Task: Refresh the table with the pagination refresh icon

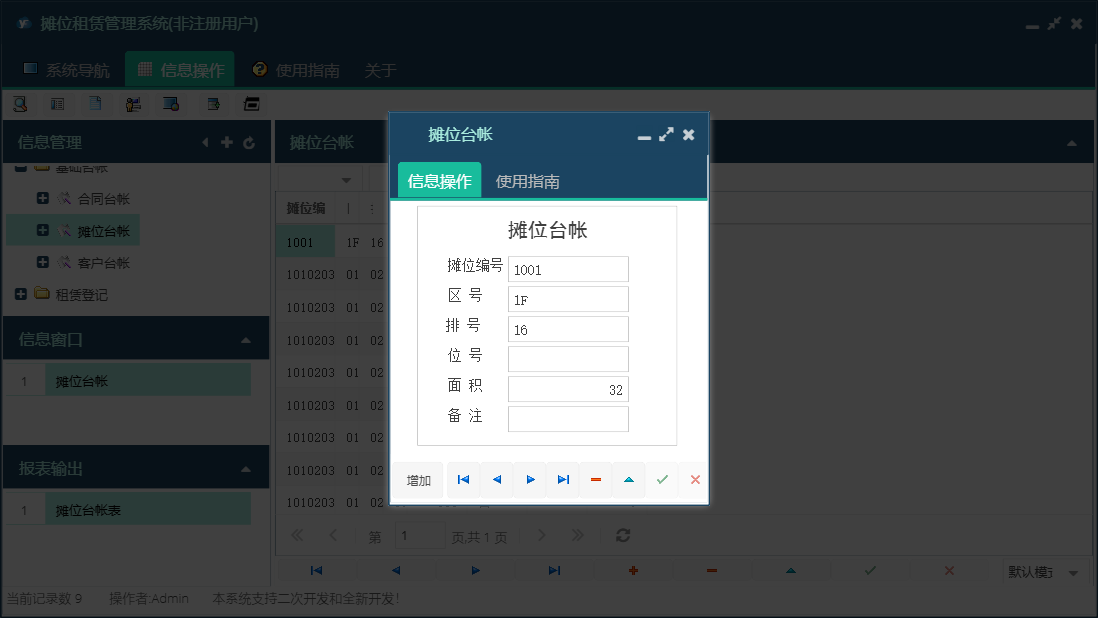Action: (622, 536)
